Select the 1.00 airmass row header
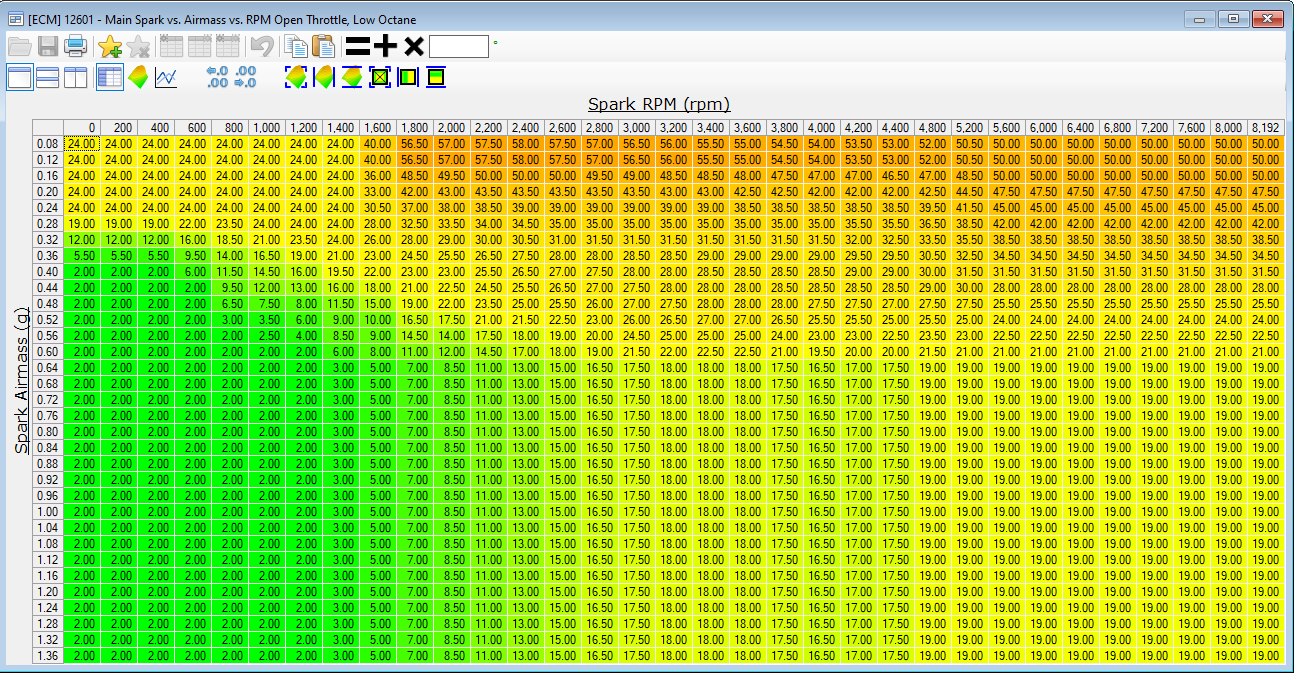Screen dimensions: 1294x674 [48, 511]
